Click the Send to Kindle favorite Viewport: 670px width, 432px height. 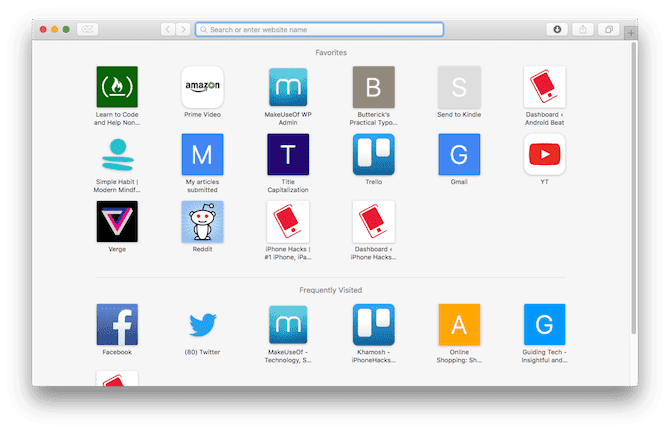(x=459, y=87)
